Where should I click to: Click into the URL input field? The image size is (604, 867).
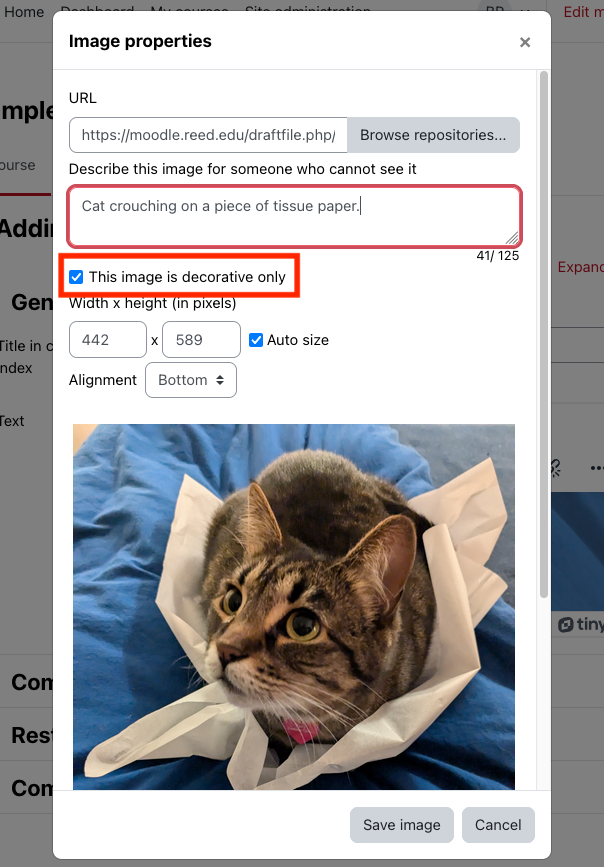click(x=208, y=135)
